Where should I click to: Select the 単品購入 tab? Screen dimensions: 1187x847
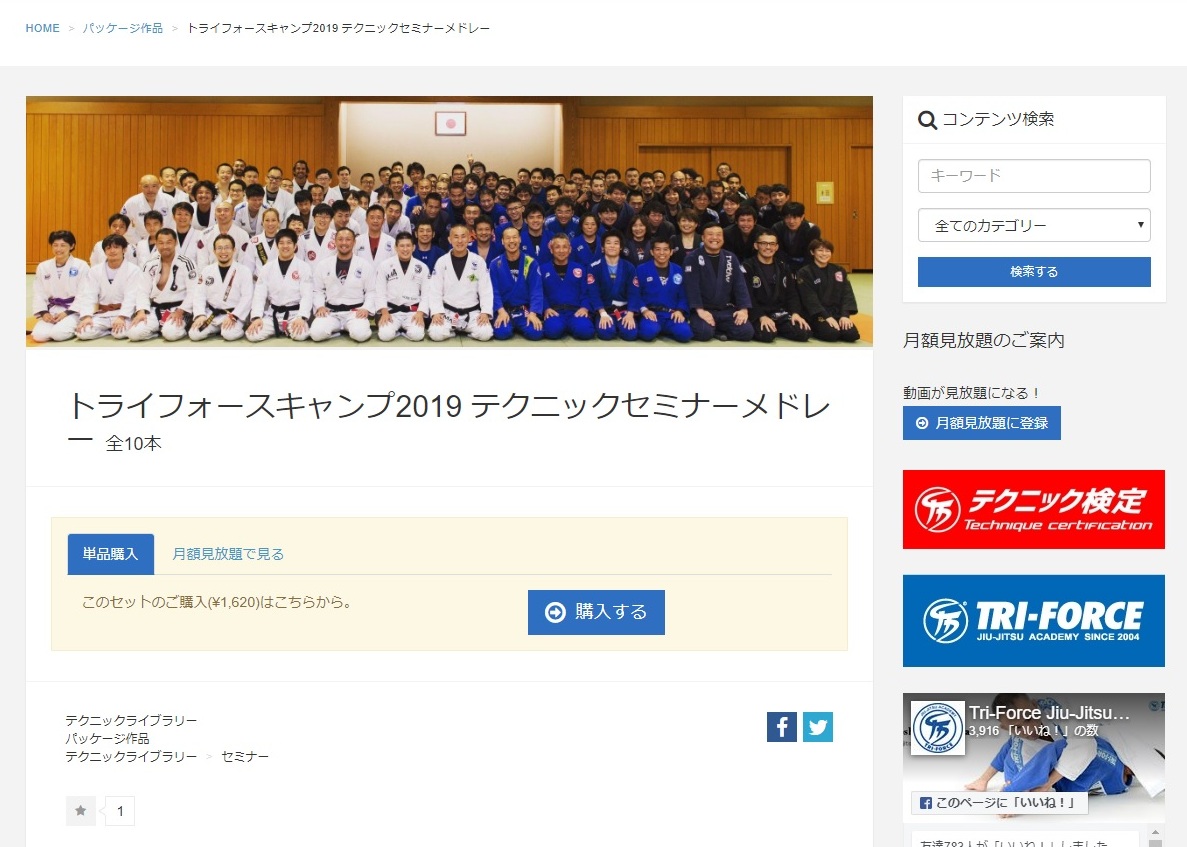coord(111,554)
